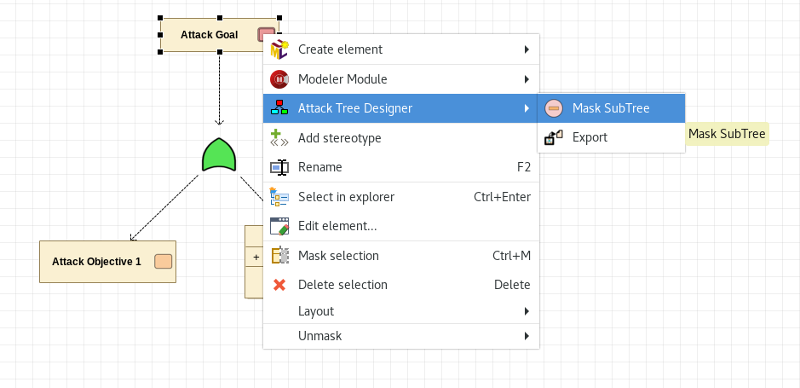The width and height of the screenshot is (800, 388).
Task: Click the Select in explorer icon
Action: 279,197
